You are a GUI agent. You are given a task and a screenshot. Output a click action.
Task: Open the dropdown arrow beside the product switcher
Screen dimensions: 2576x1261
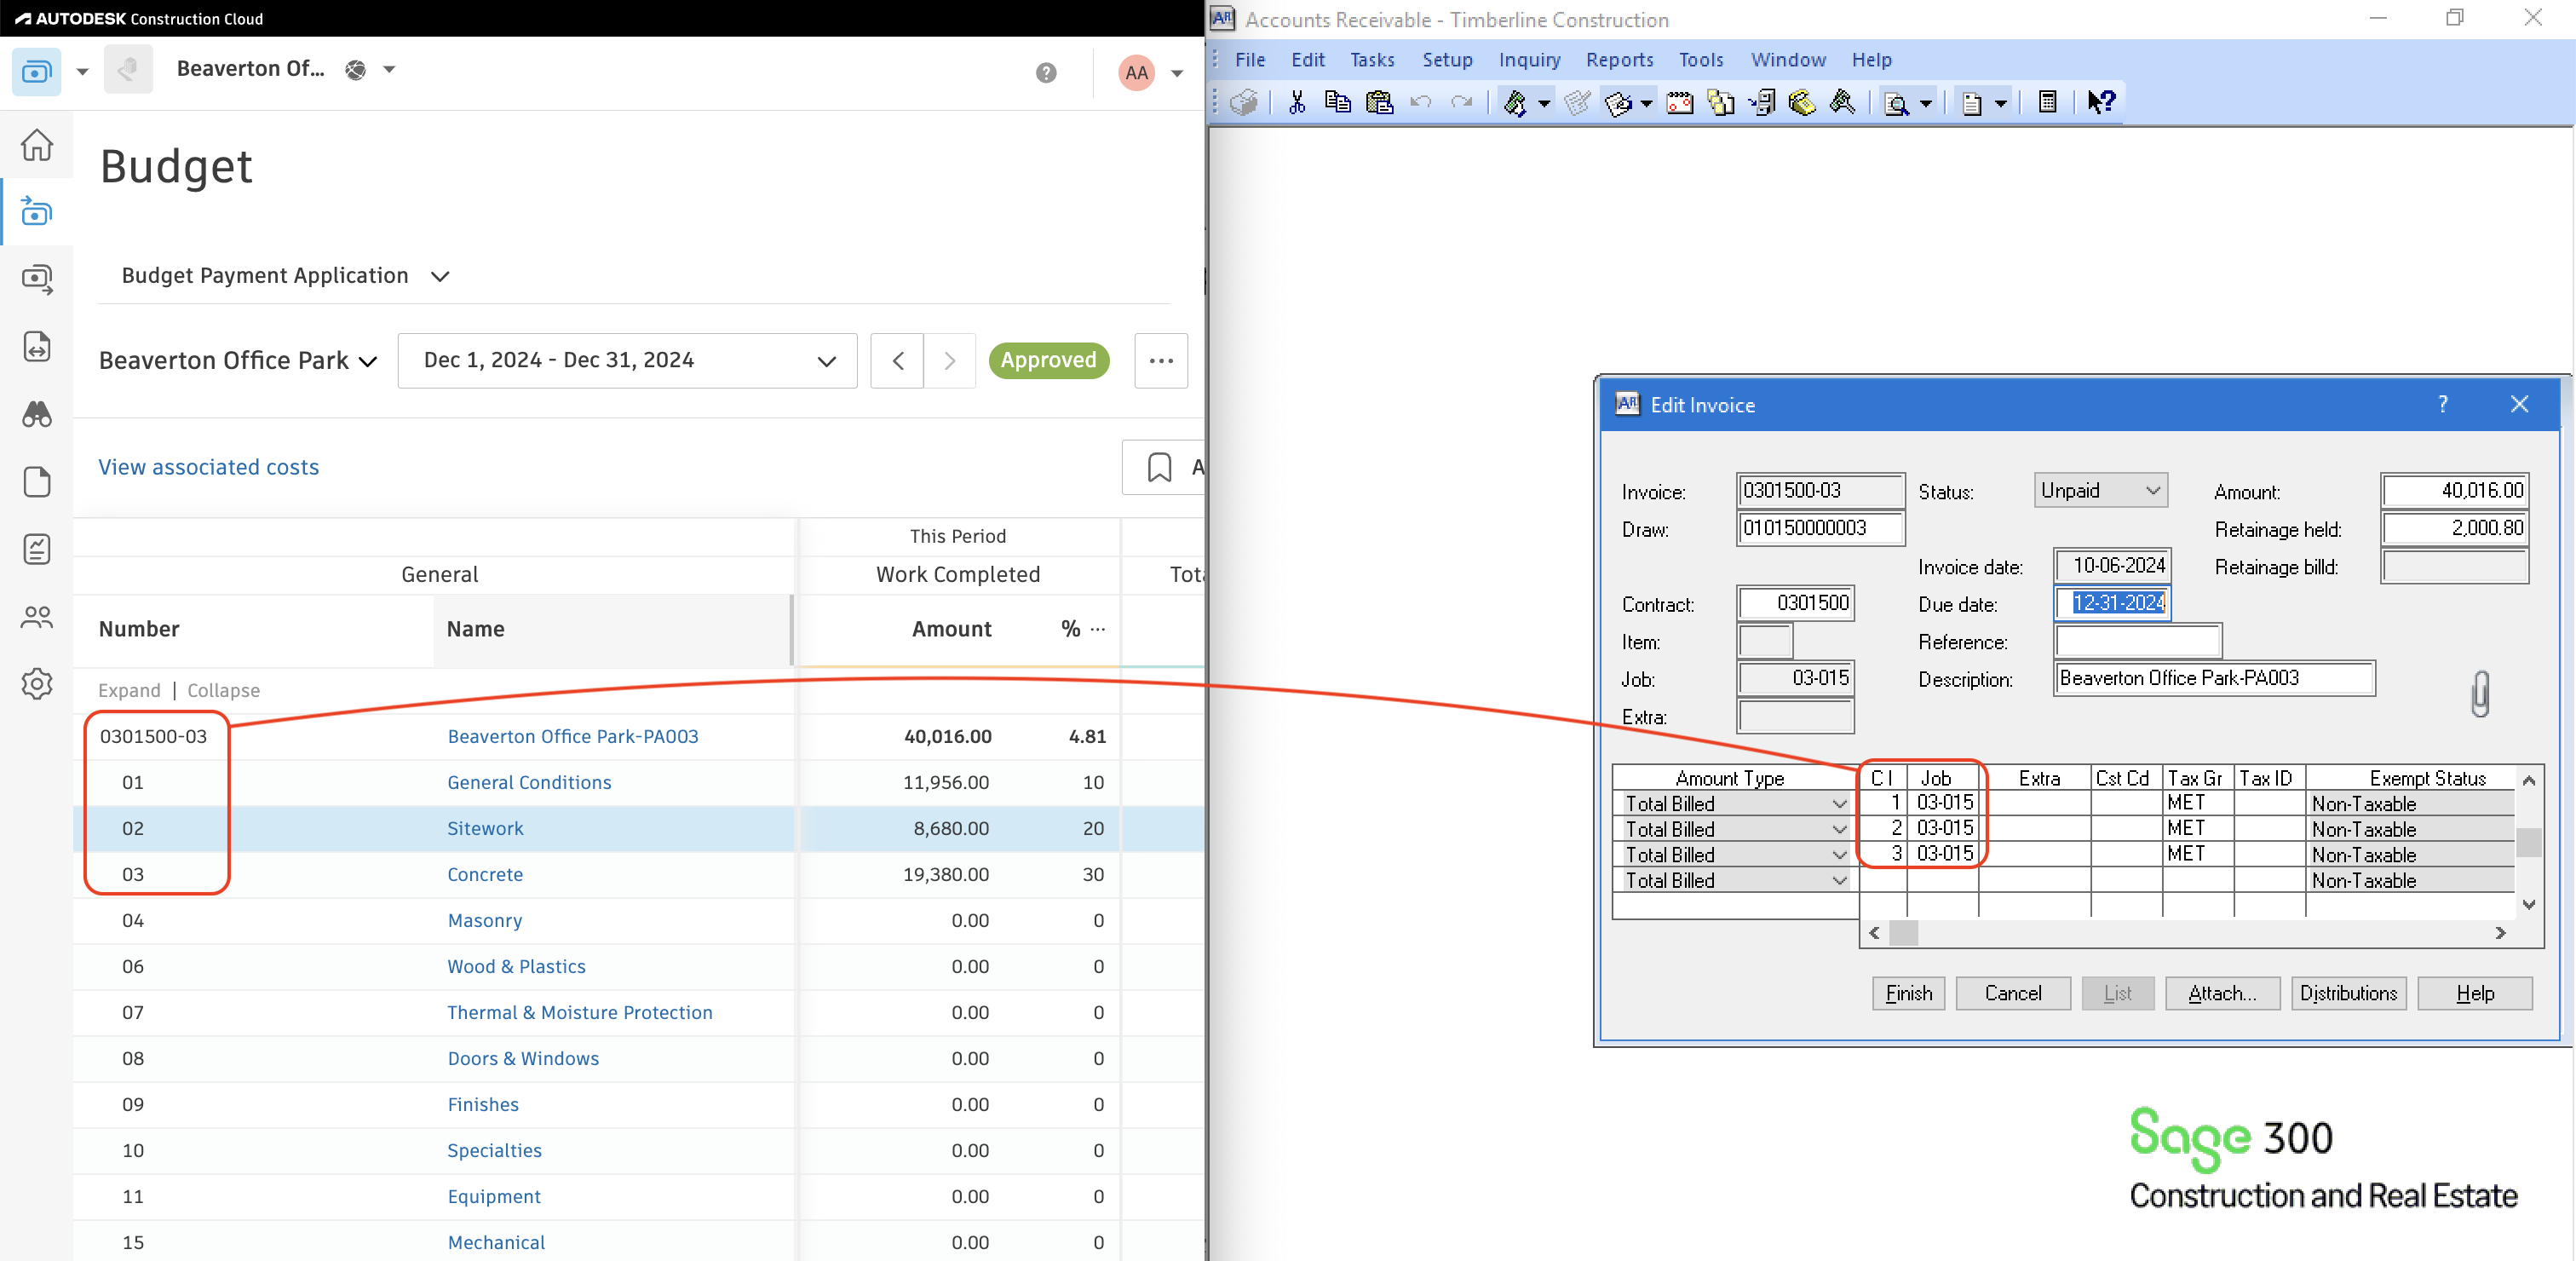(x=83, y=72)
